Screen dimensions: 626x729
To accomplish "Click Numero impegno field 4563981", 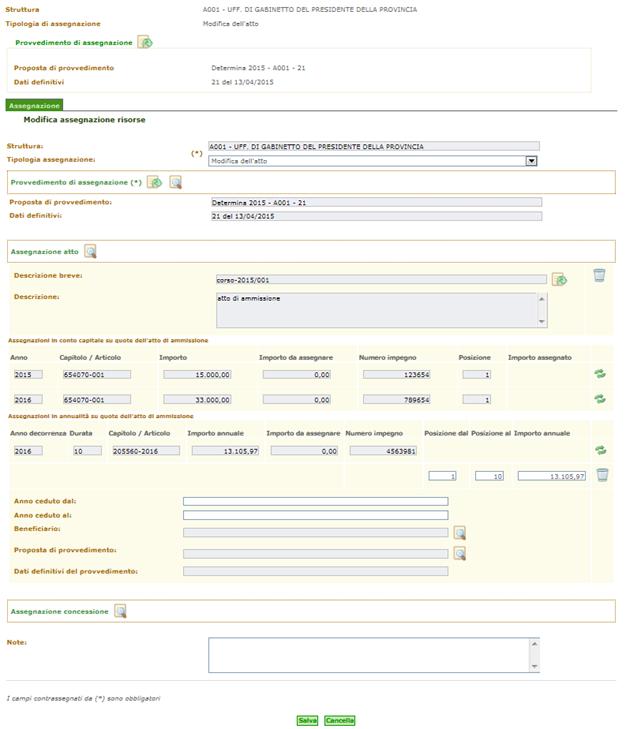I will pos(383,451).
